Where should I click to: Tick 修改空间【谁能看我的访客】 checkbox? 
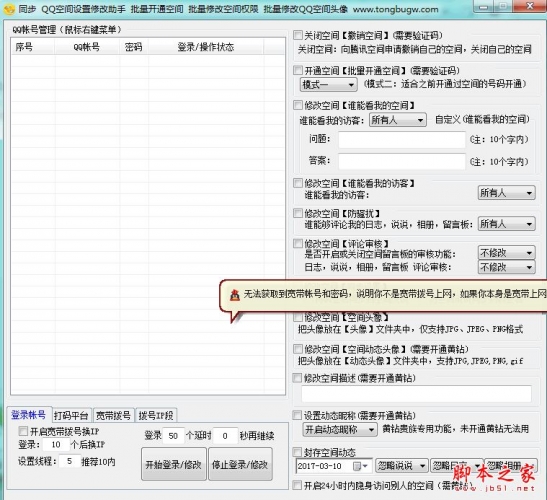pyautogui.click(x=298, y=183)
